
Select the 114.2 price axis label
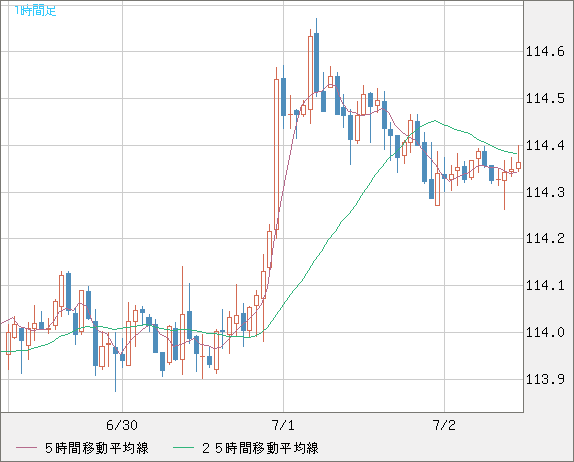pos(545,239)
